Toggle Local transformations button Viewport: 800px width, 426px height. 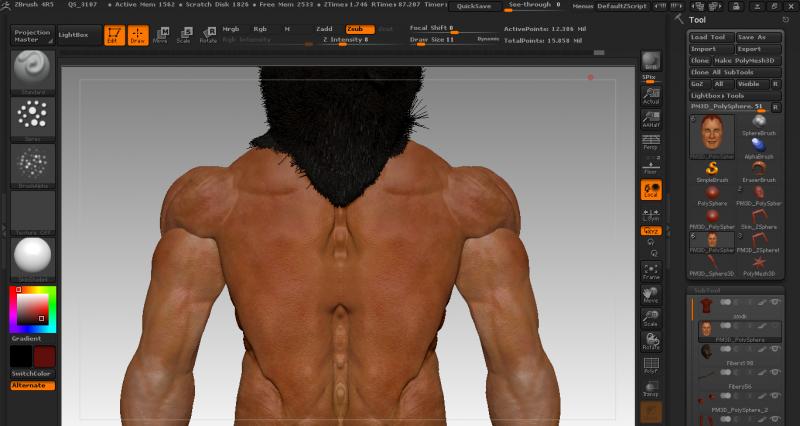651,190
